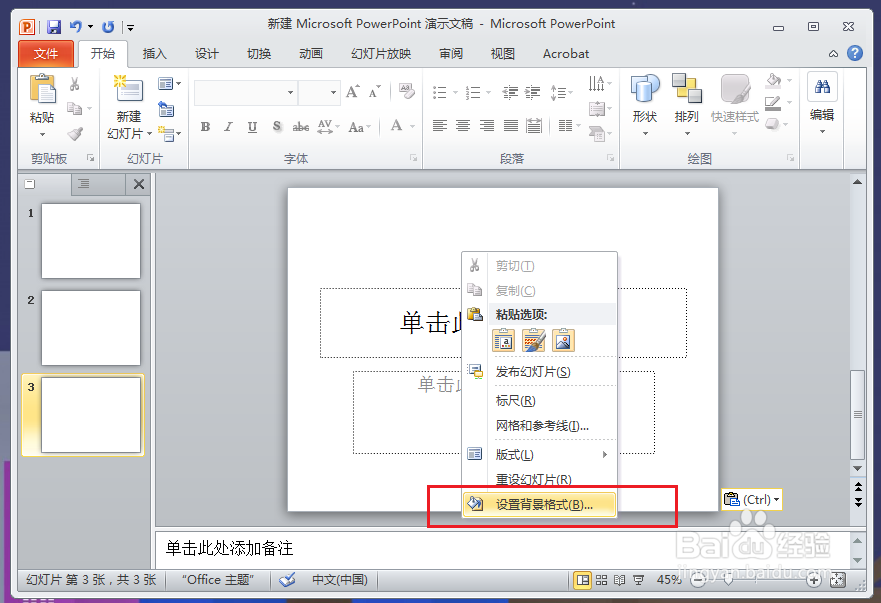
Task: Toggle text Shadow formatting
Action: pyautogui.click(x=276, y=127)
